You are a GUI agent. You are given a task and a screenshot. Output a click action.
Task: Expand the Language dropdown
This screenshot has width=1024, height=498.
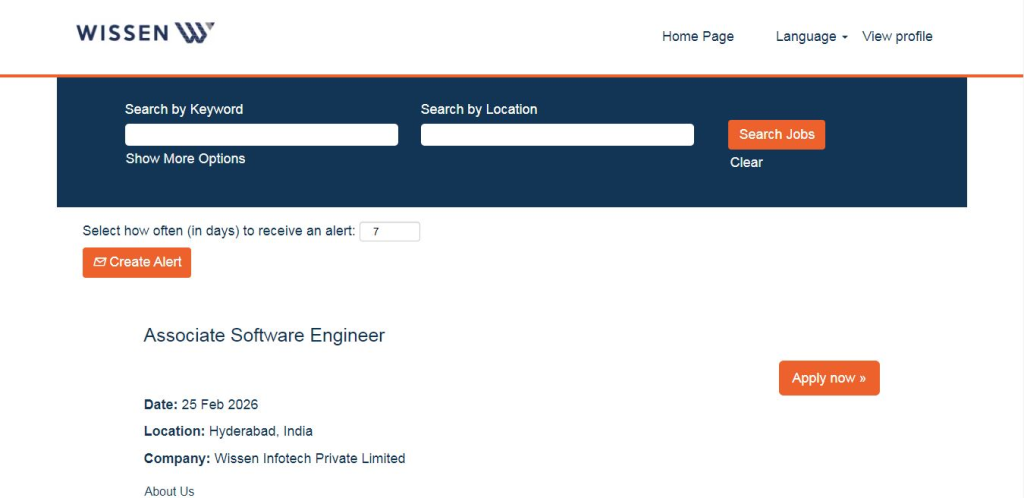(x=811, y=37)
